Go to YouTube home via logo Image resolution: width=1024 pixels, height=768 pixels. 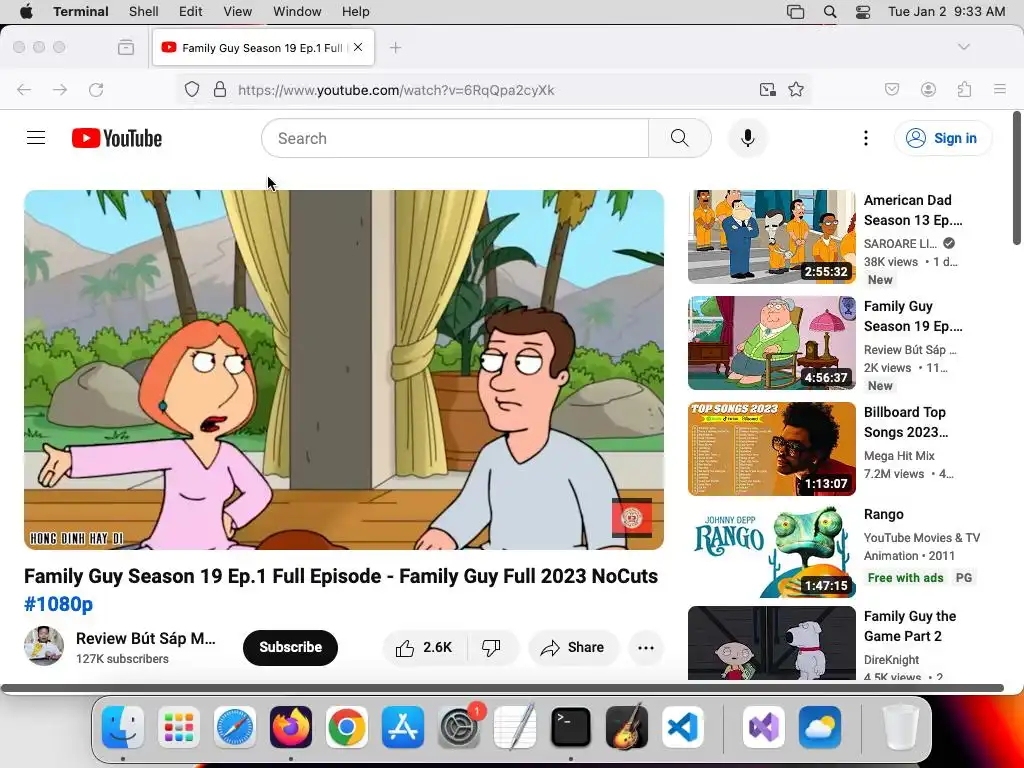pos(117,138)
